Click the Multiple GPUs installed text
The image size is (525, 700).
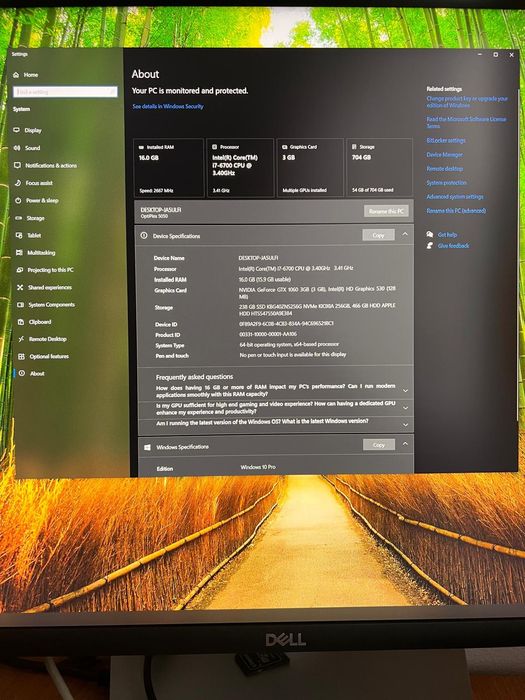[304, 190]
